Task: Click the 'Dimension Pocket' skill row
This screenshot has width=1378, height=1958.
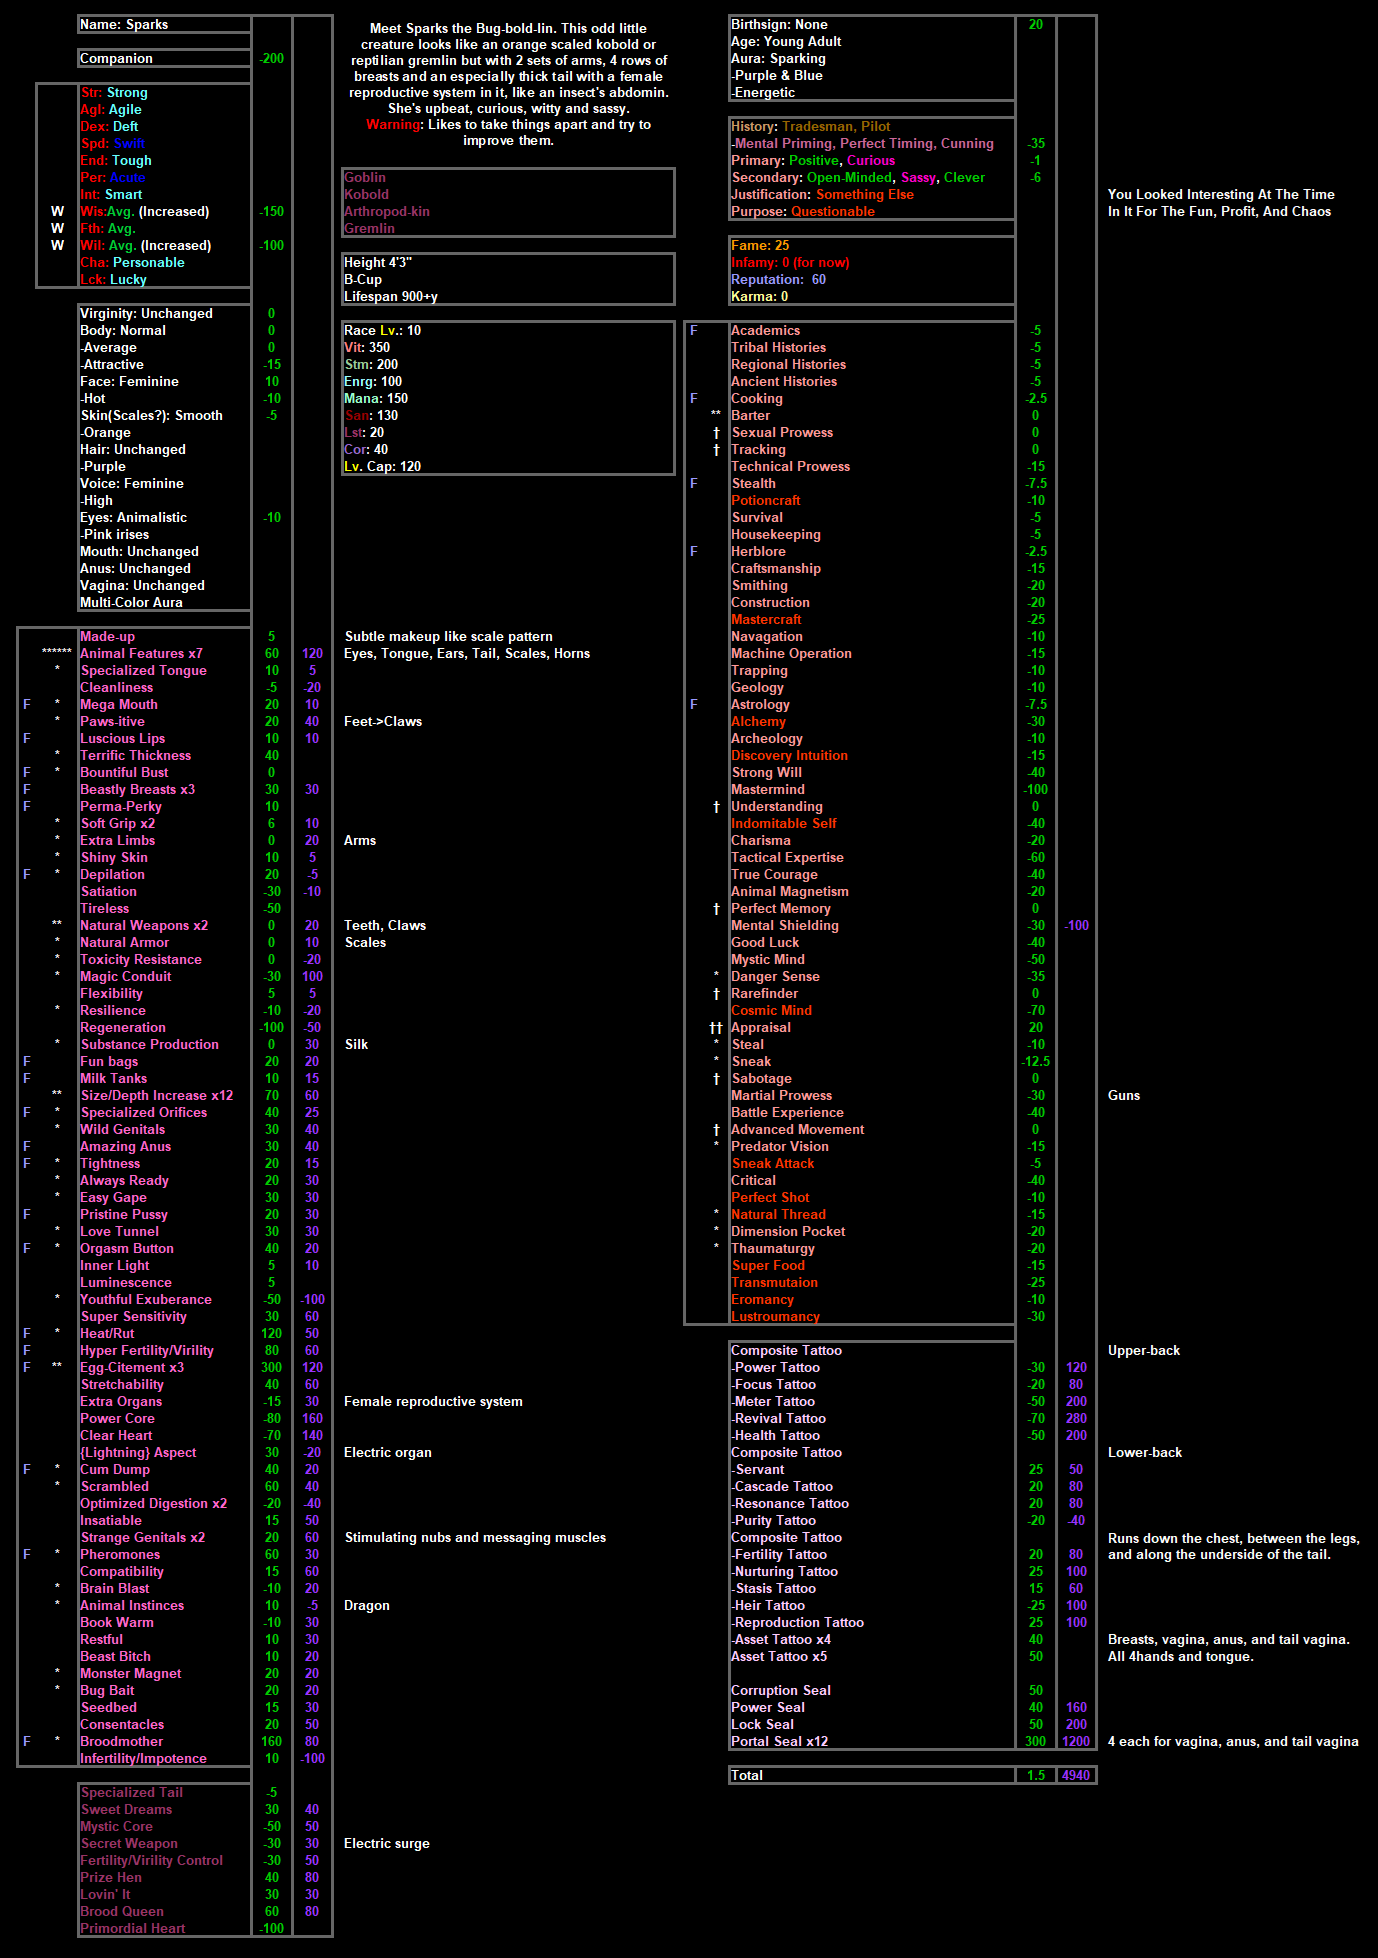Action: pyautogui.click(x=788, y=1231)
